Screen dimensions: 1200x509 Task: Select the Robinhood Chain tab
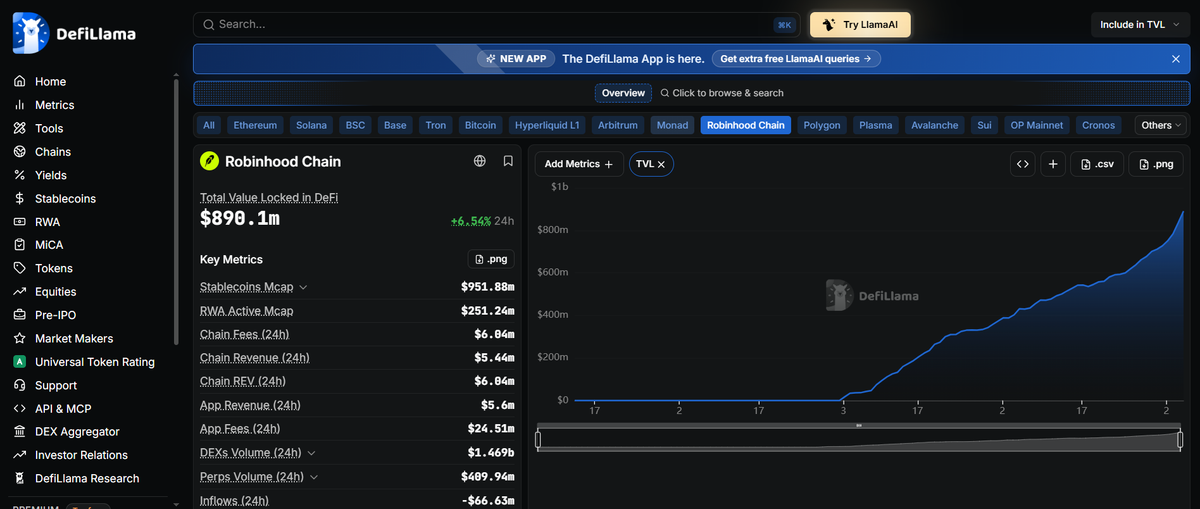[x=746, y=125]
